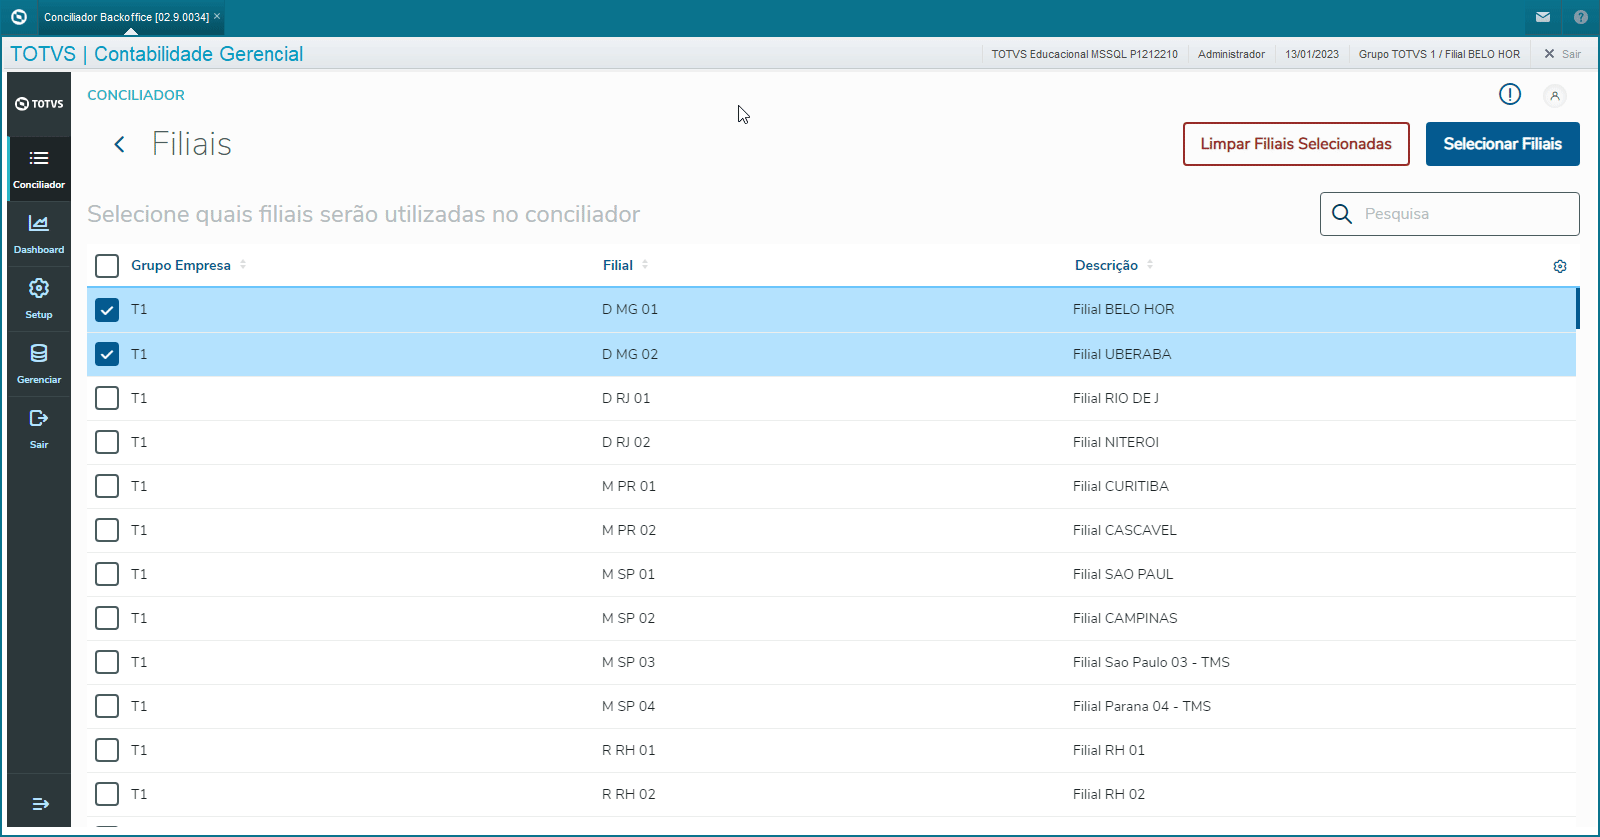Uncheck the D MG 02 row checkbox
Viewport: 1600px width, 837px height.
tap(107, 354)
